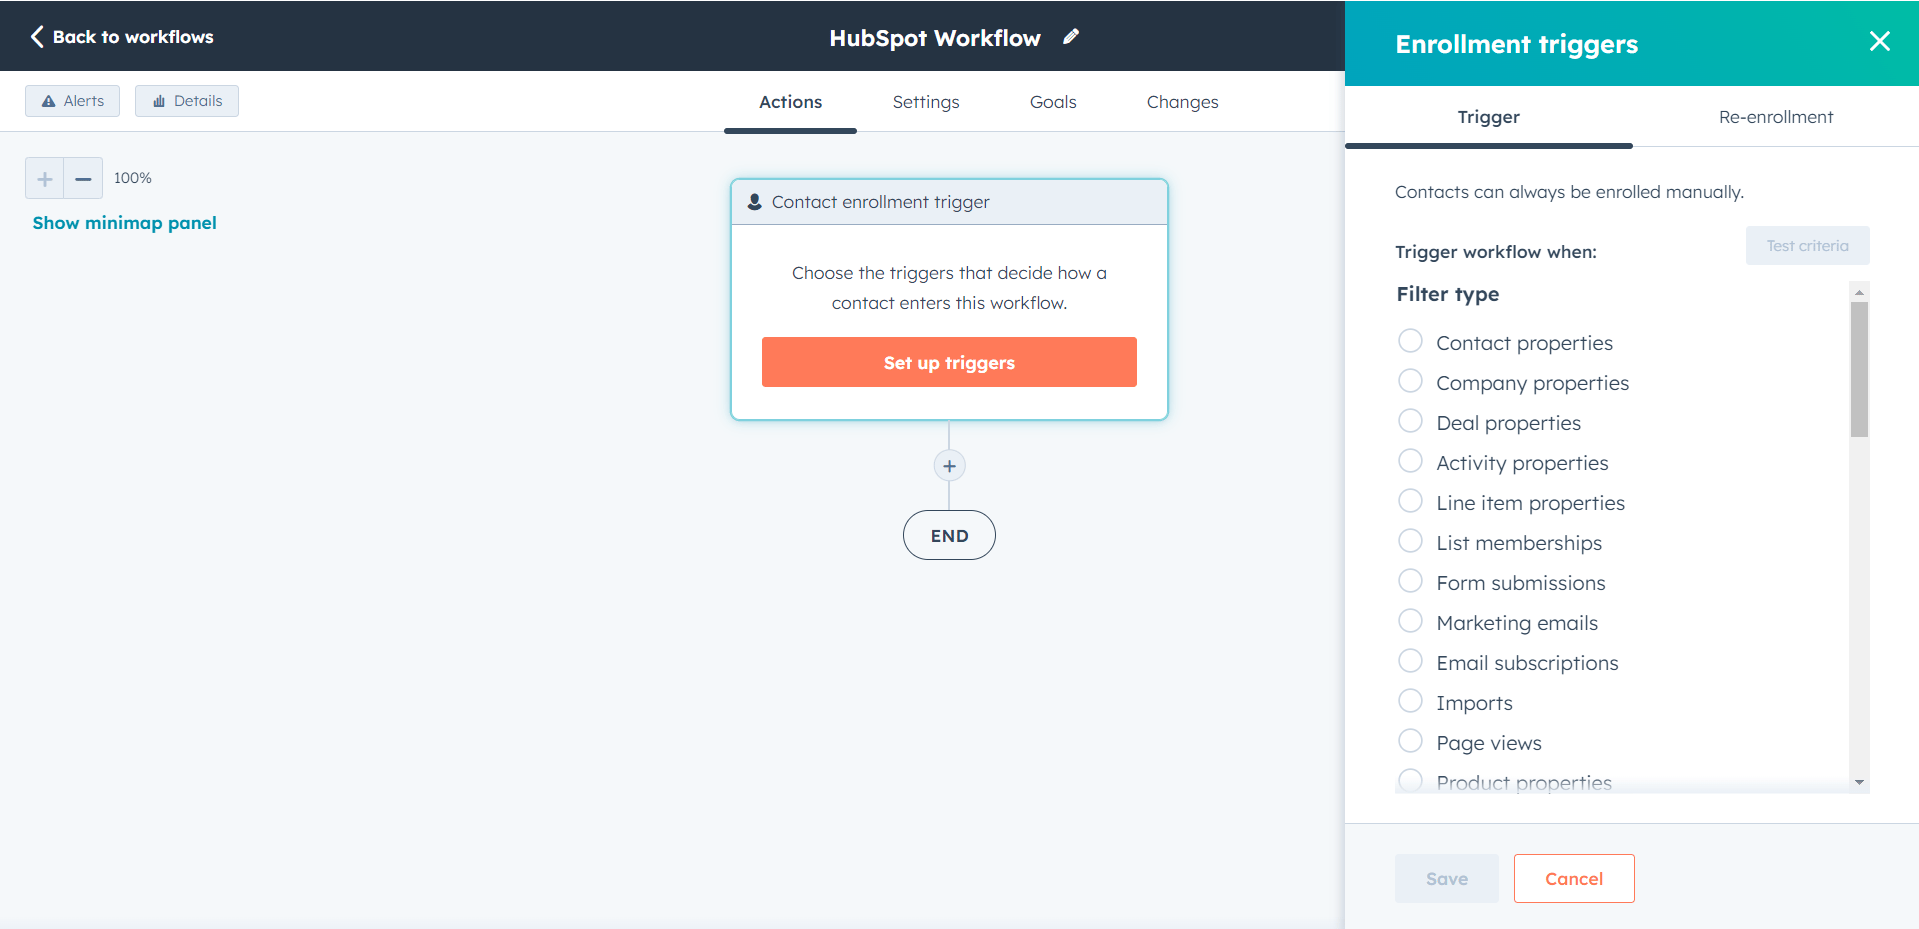Zoom in with the plus button
Viewport: 1919px width, 929px height.
pyautogui.click(x=44, y=179)
